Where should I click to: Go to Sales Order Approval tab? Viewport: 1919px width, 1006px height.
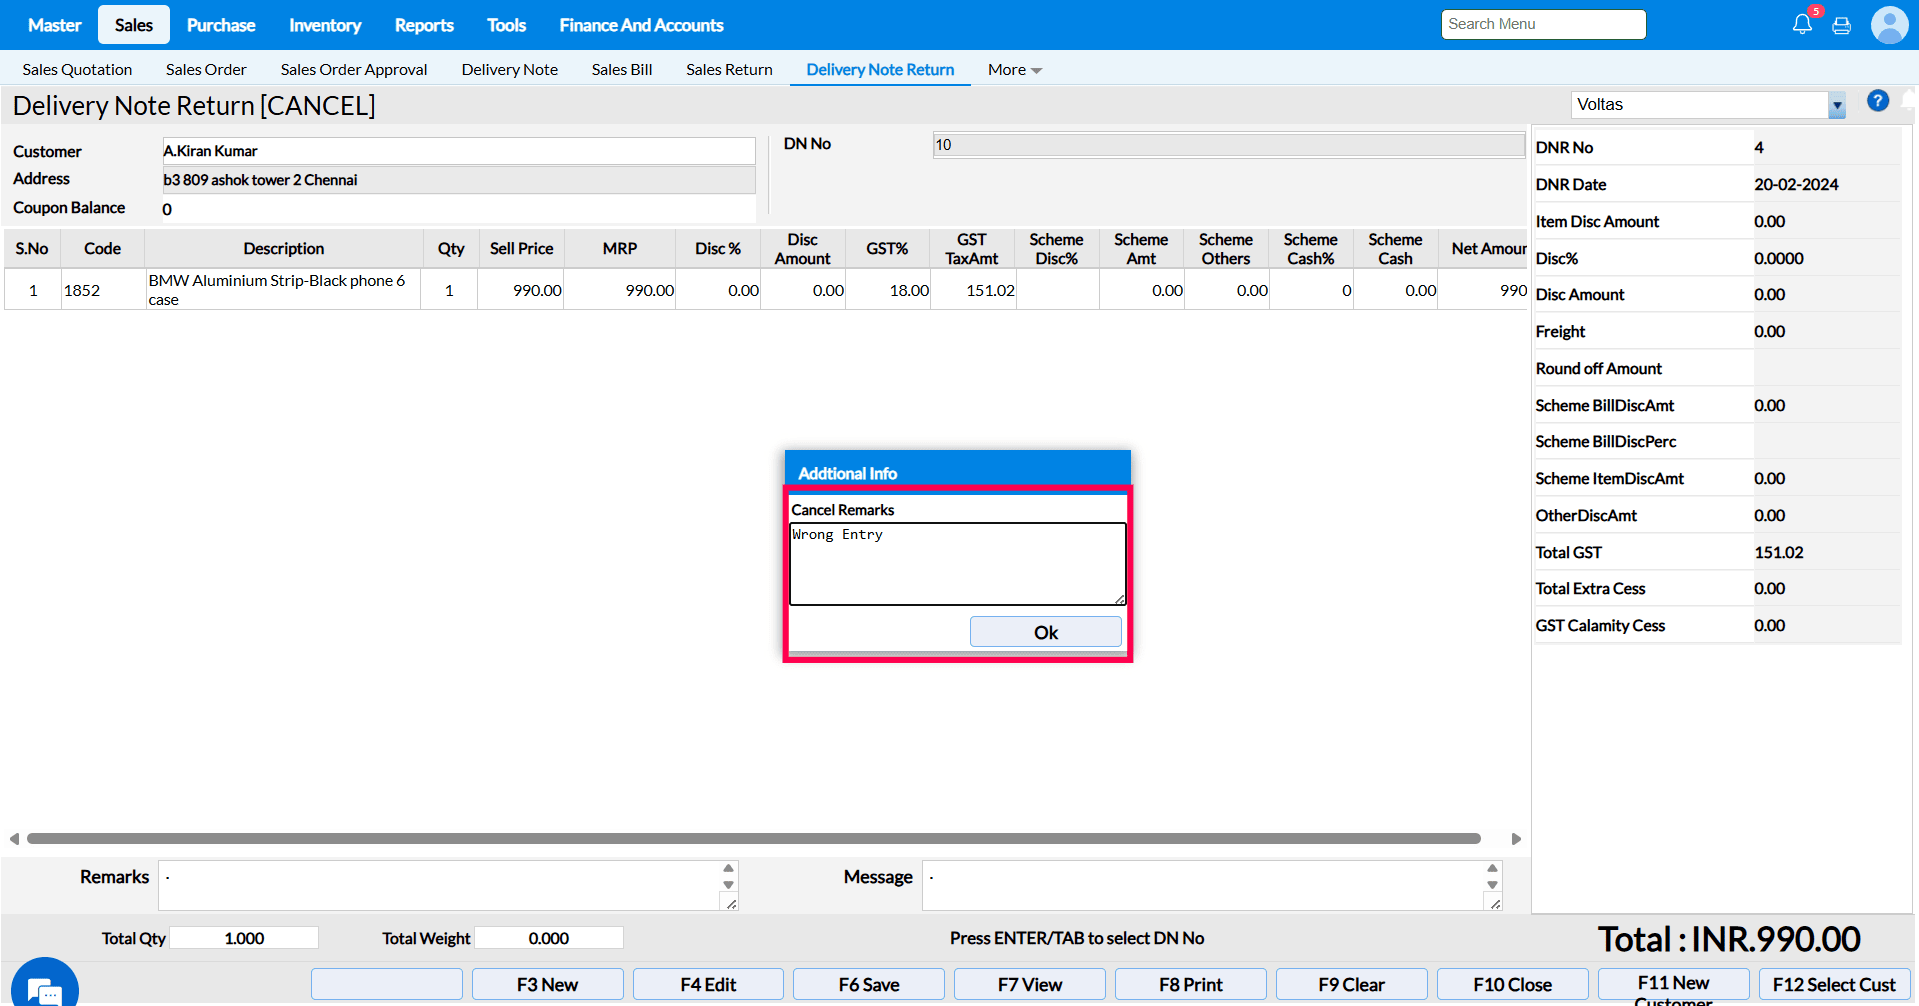(354, 70)
